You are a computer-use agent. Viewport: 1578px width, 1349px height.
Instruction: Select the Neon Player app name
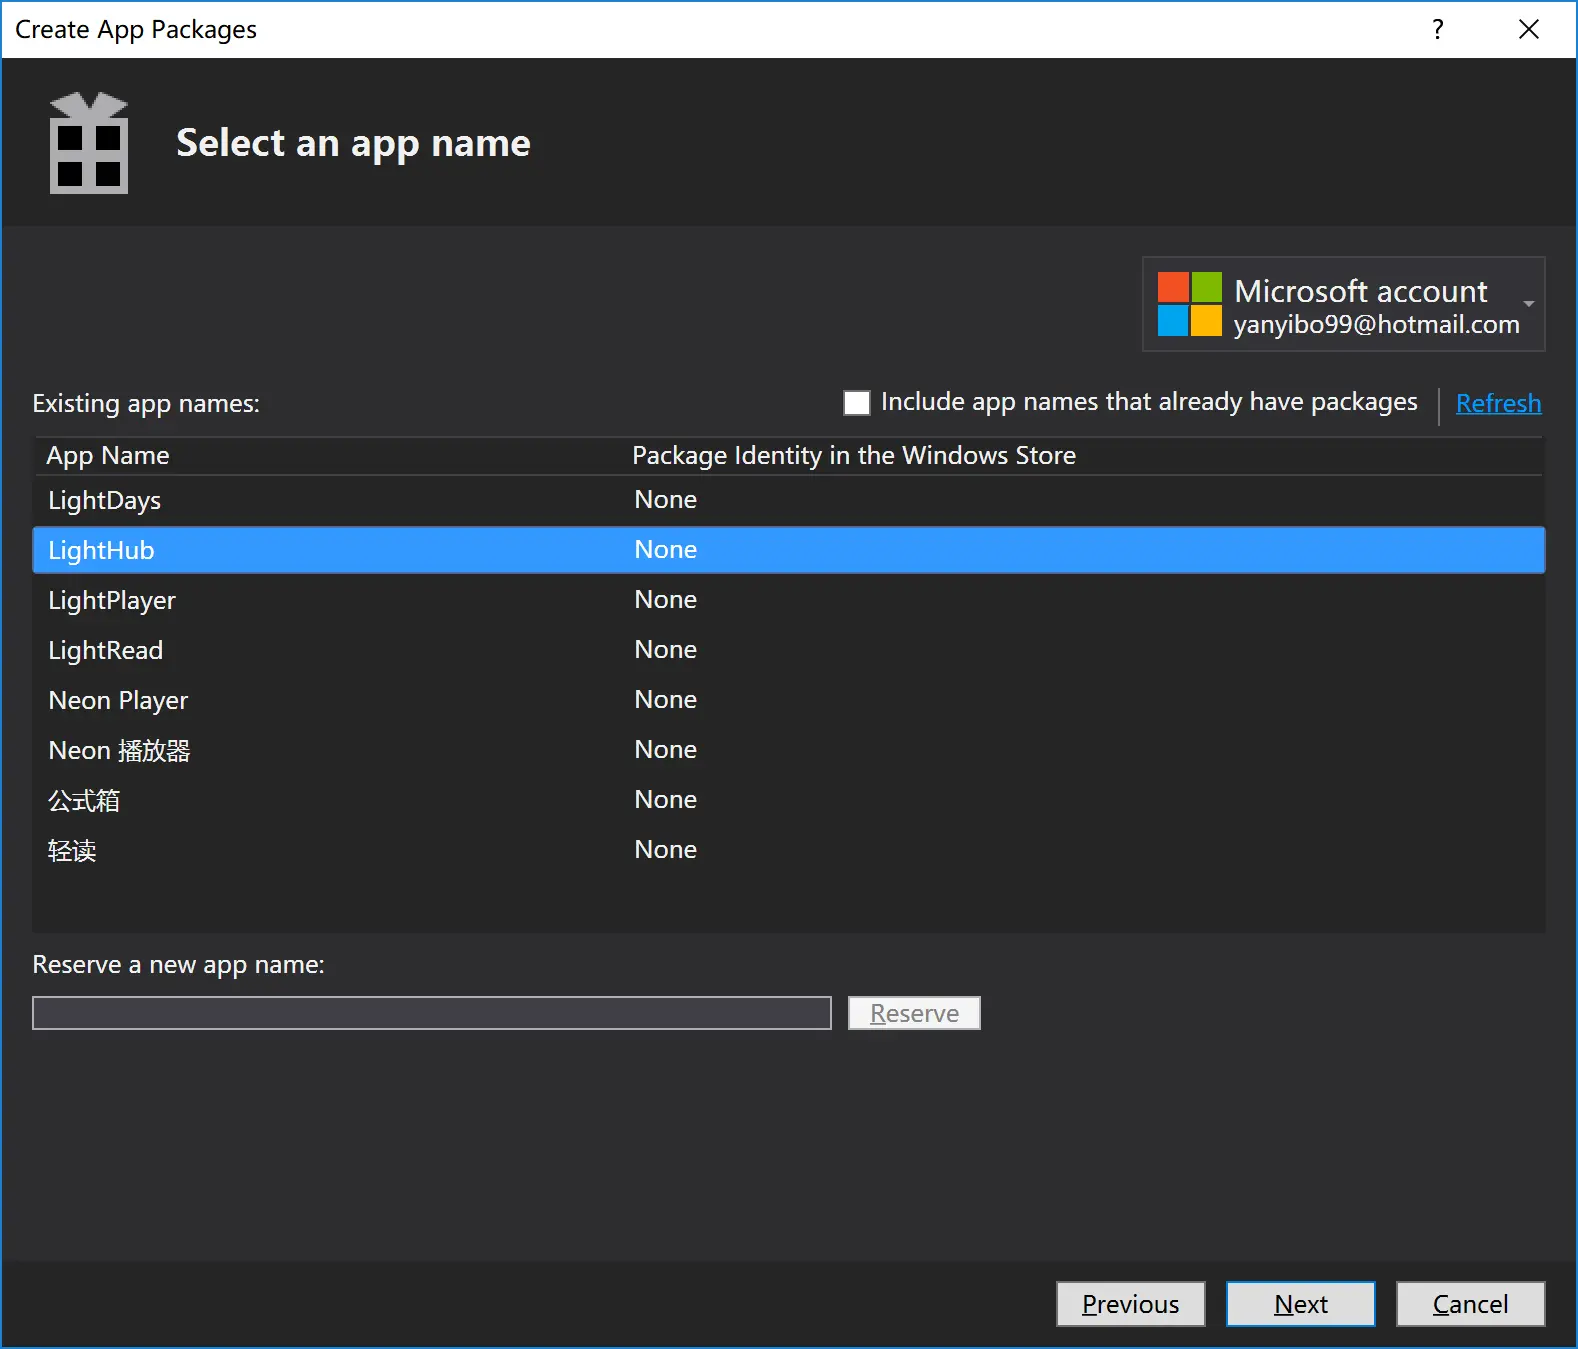pos(118,700)
